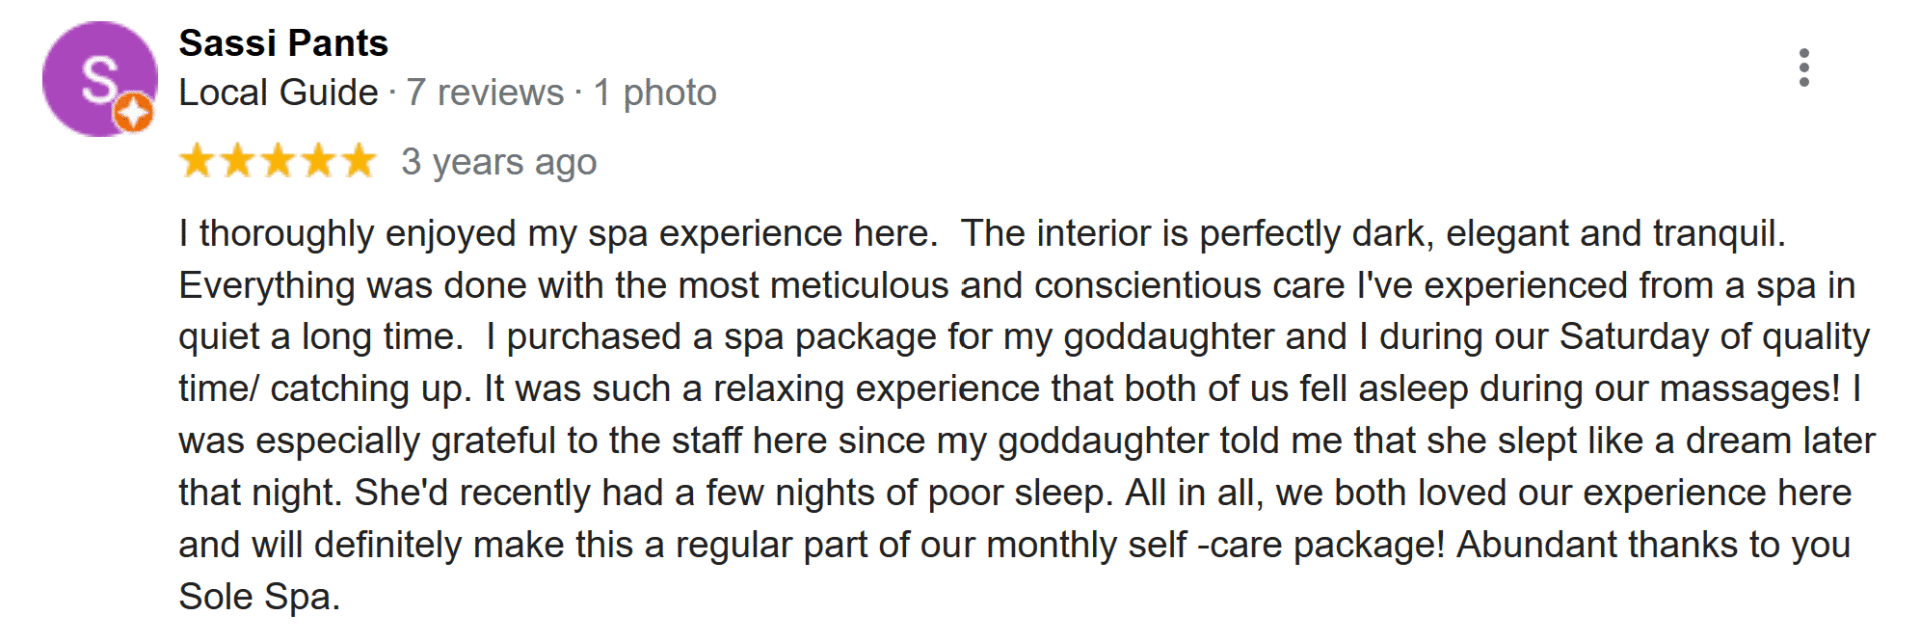The height and width of the screenshot is (642, 1920).
Task: Select the "1 photo" count text
Action: 655,93
